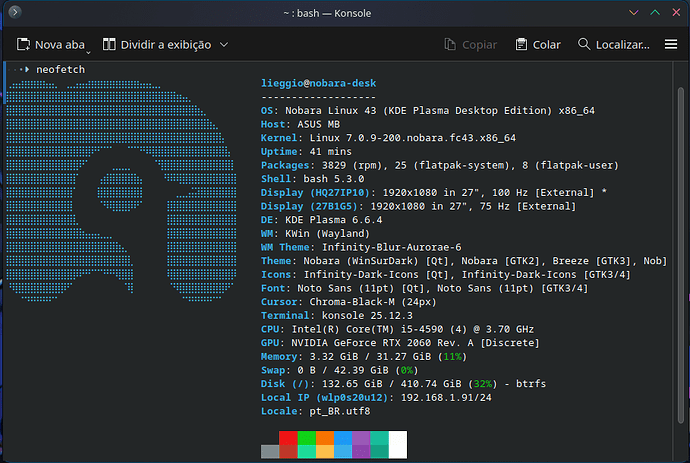Open search with Localizar button

point(613,44)
